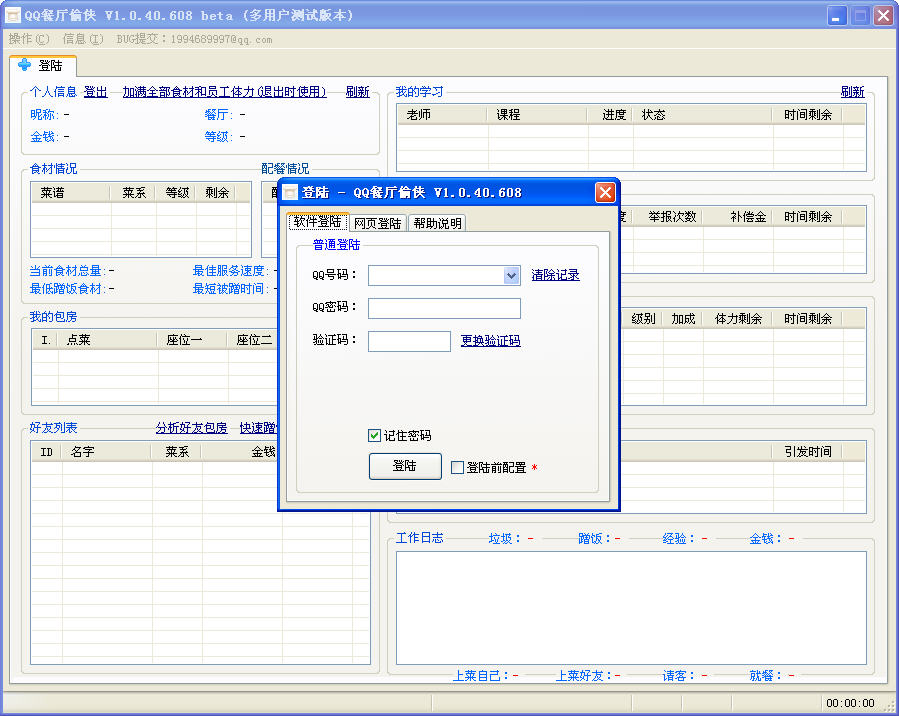Viewport: 899px width, 716px height.
Task: Click 刷新 link in 我的学习 panel
Action: click(852, 92)
